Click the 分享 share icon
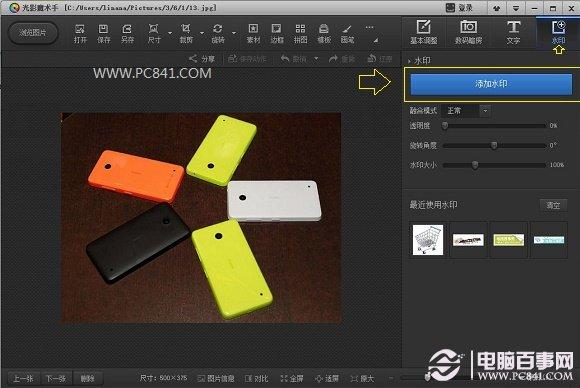 (202, 59)
